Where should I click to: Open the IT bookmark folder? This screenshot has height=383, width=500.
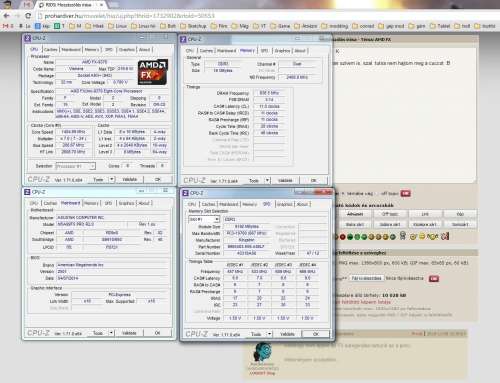259,26
